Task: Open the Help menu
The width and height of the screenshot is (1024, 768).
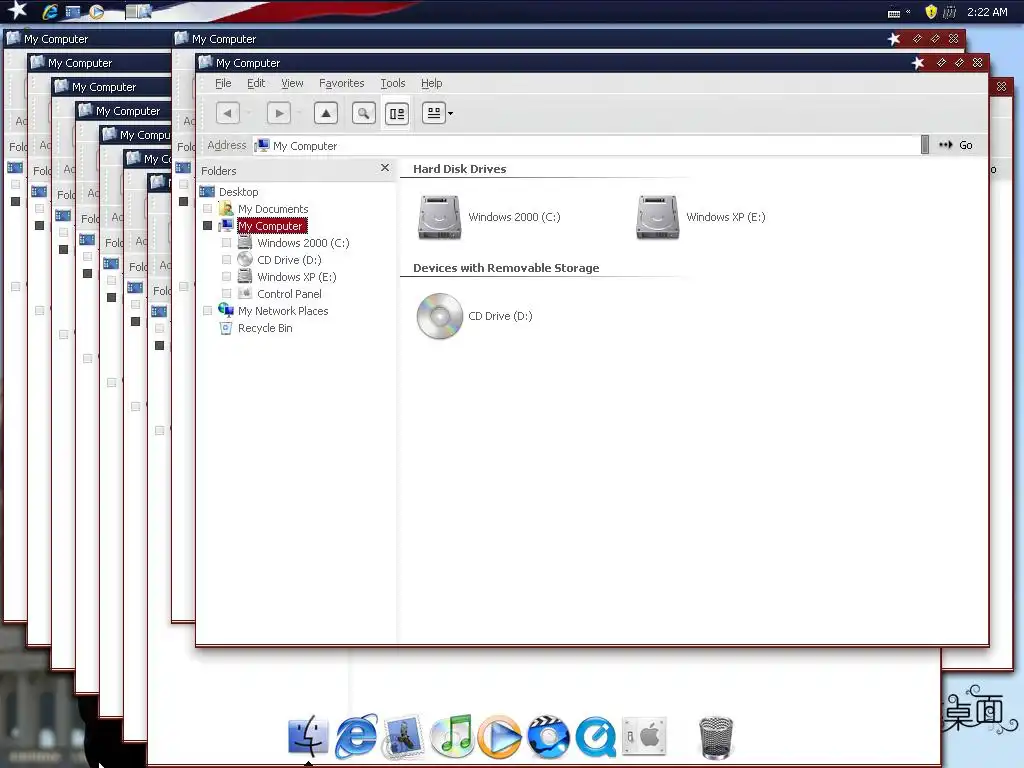Action: (x=431, y=83)
